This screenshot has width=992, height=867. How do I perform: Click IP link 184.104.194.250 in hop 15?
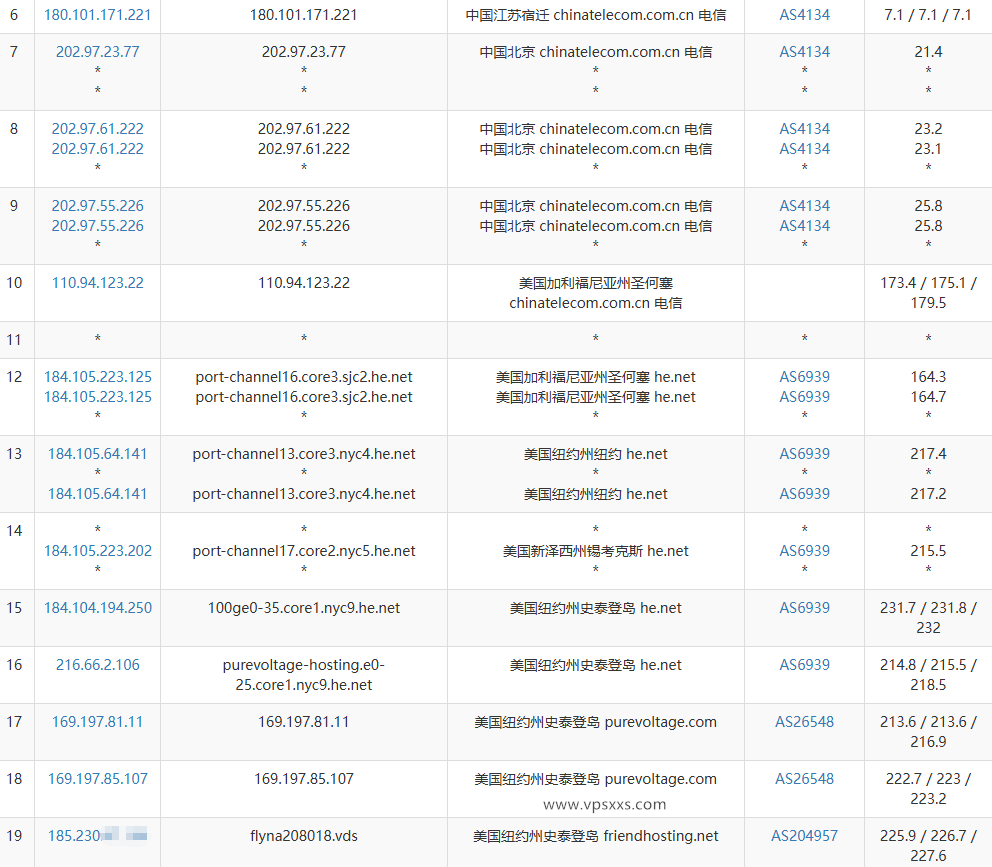point(97,608)
